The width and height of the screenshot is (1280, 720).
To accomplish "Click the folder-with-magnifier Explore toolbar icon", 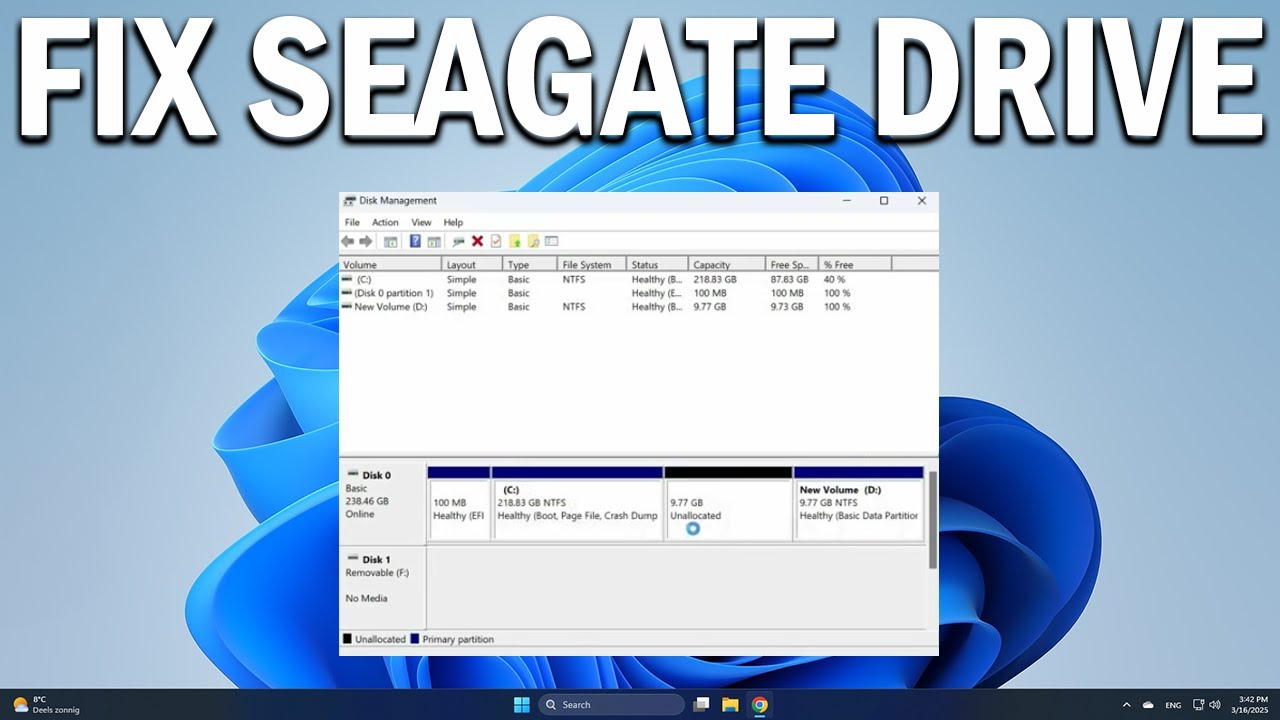I will pyautogui.click(x=533, y=241).
